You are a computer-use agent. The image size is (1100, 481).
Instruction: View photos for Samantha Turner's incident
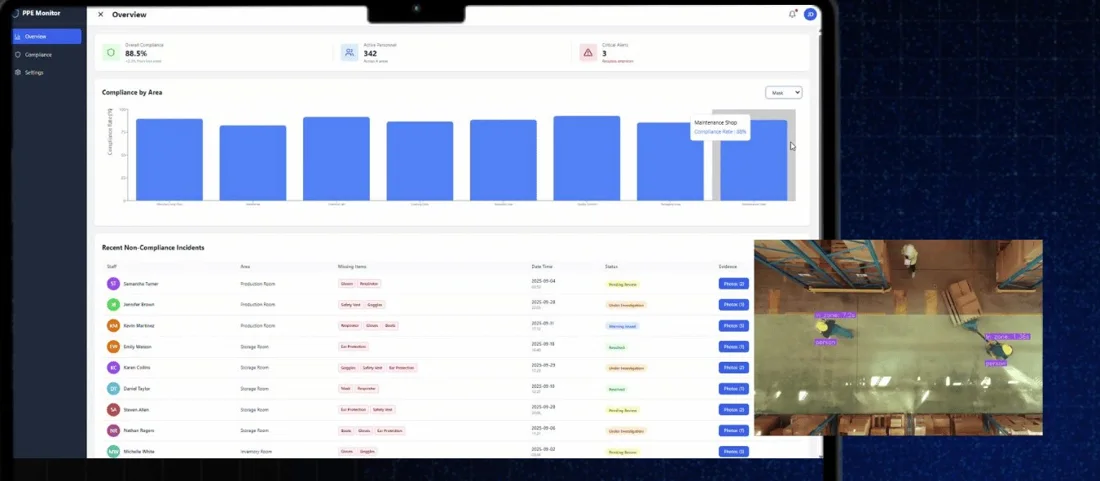(733, 283)
